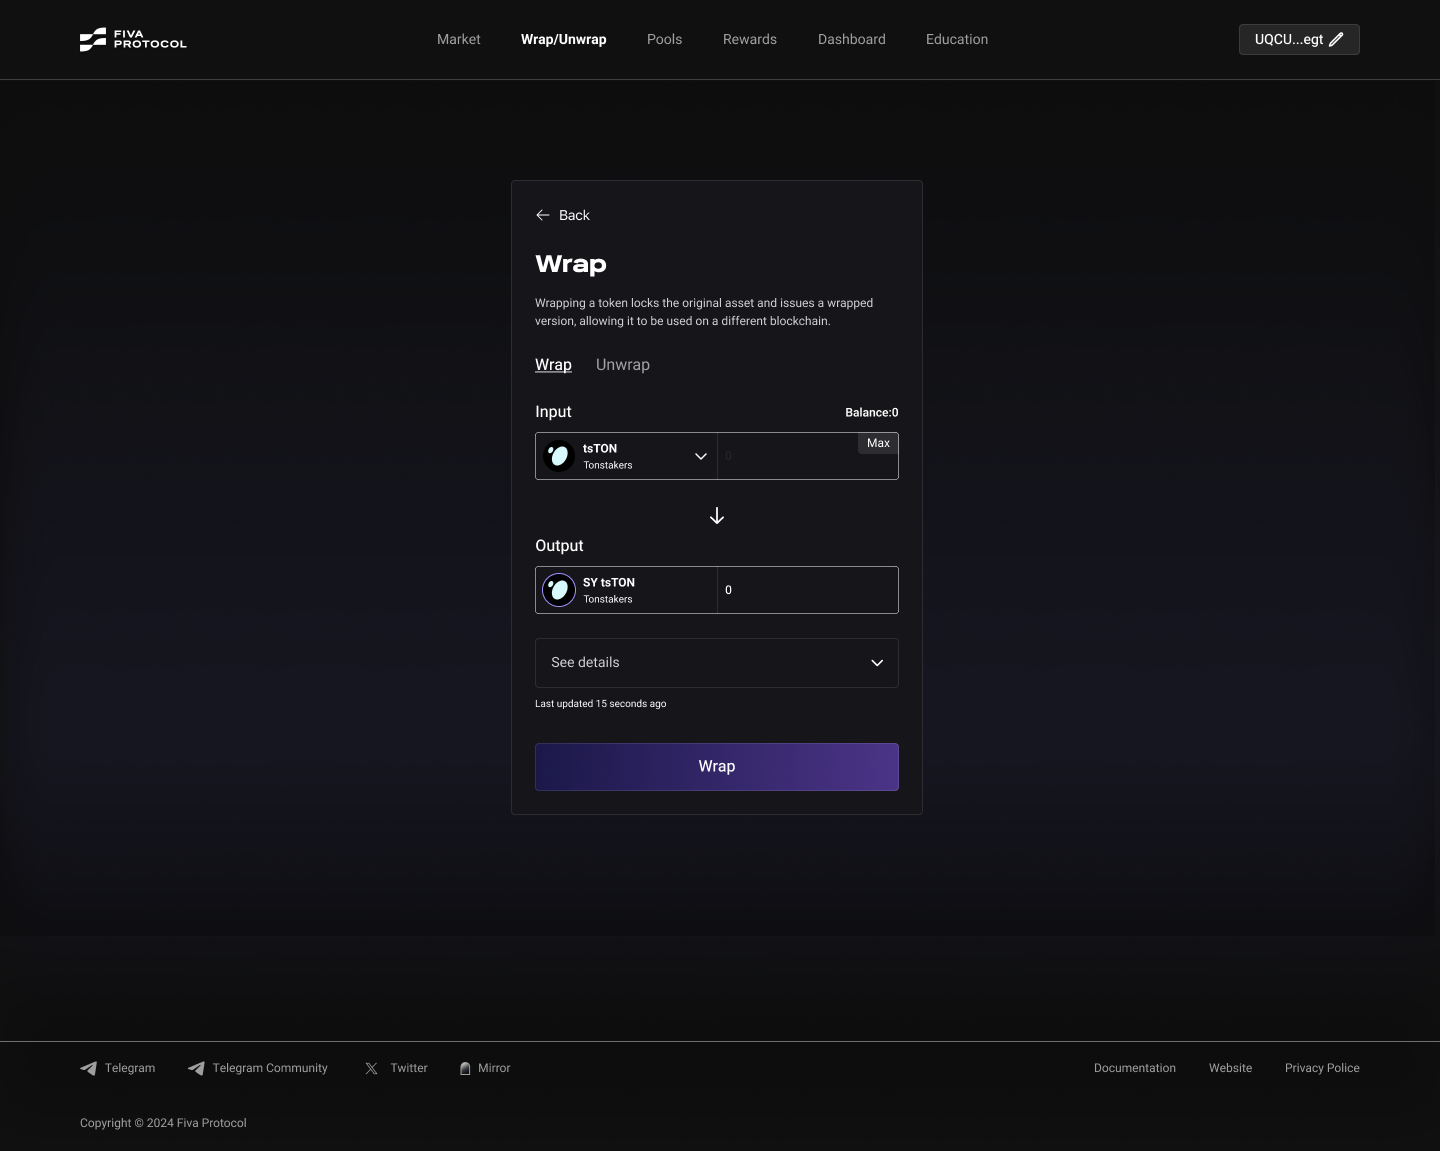Screen dimensions: 1440x1151
Task: Click the tsTON token icon in Input
Action: point(558,456)
